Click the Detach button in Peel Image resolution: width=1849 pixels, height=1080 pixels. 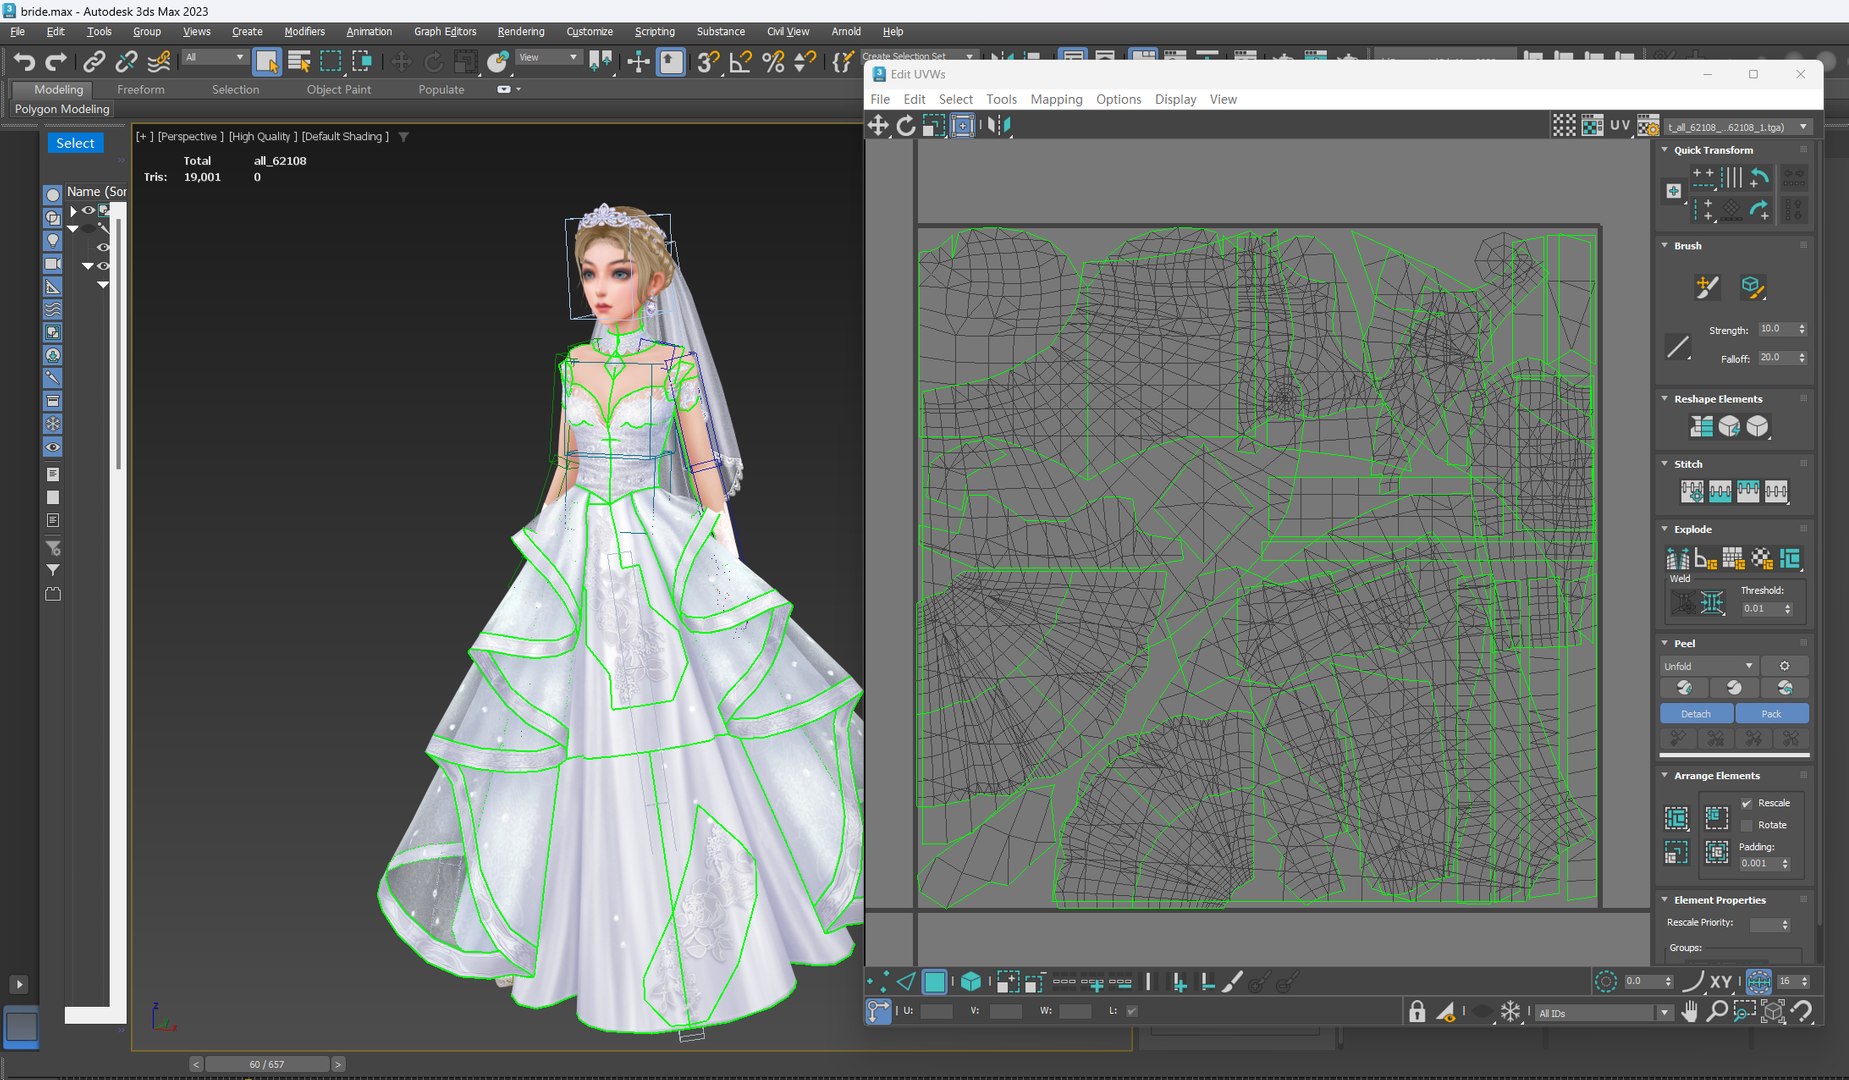pos(1696,714)
